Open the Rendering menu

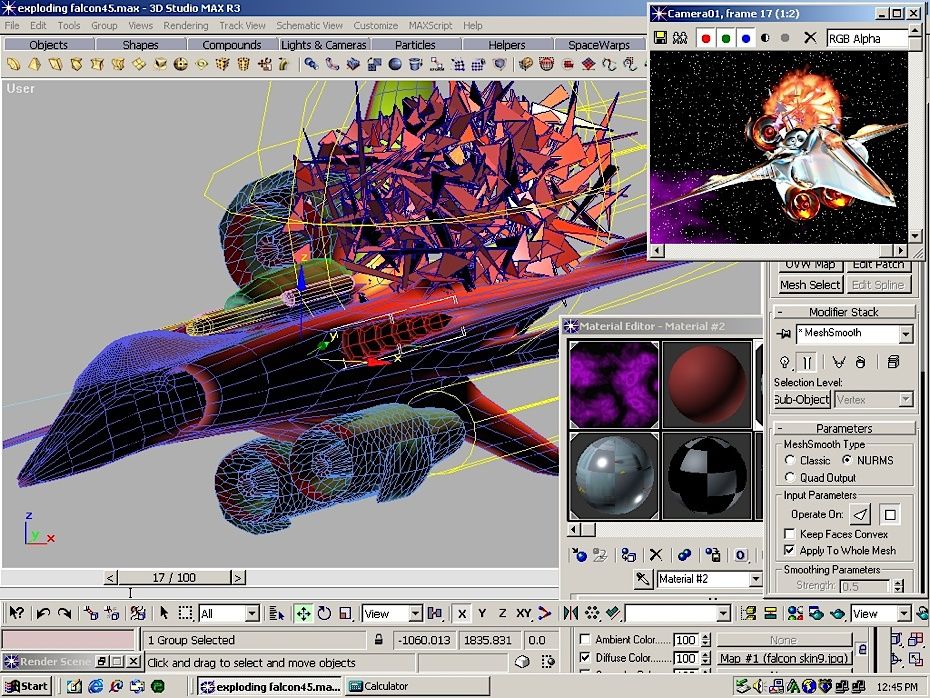point(186,25)
